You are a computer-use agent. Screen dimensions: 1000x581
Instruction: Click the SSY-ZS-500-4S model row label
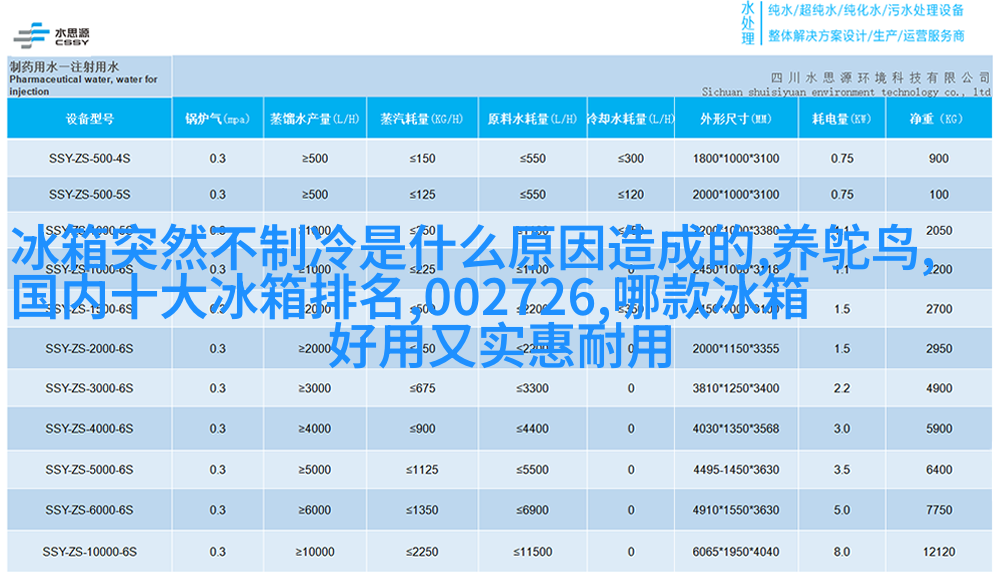coord(89,159)
